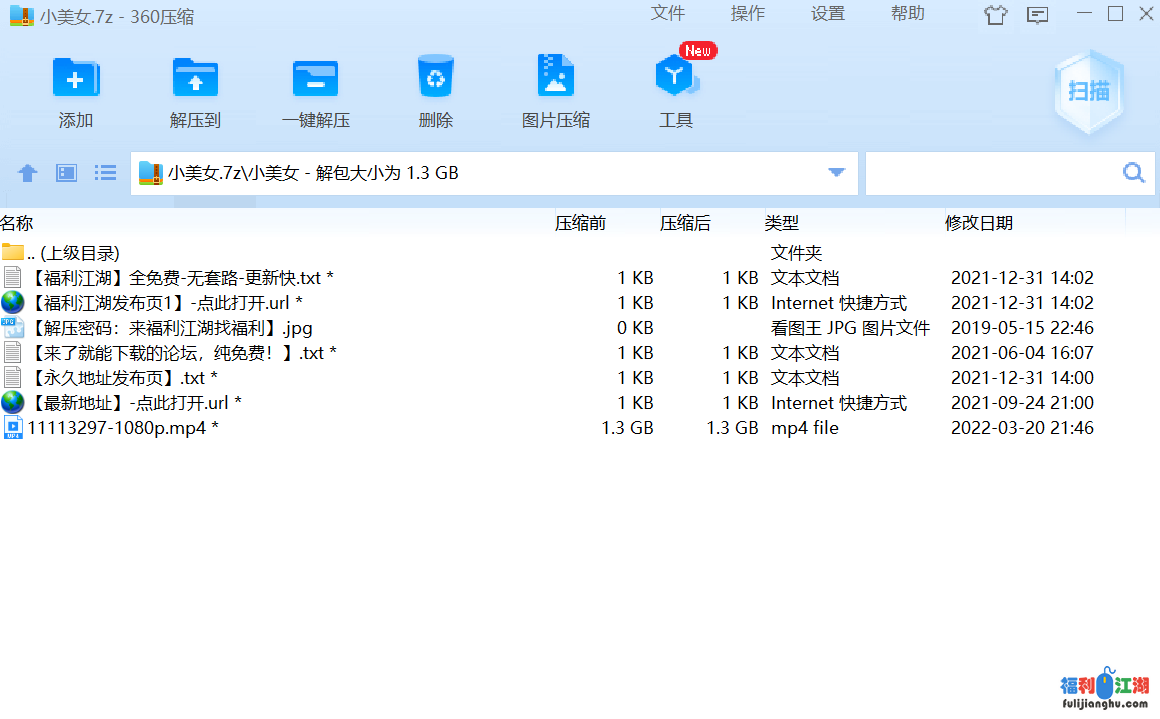Click the 添加 (Add) toolbar icon

(x=75, y=78)
